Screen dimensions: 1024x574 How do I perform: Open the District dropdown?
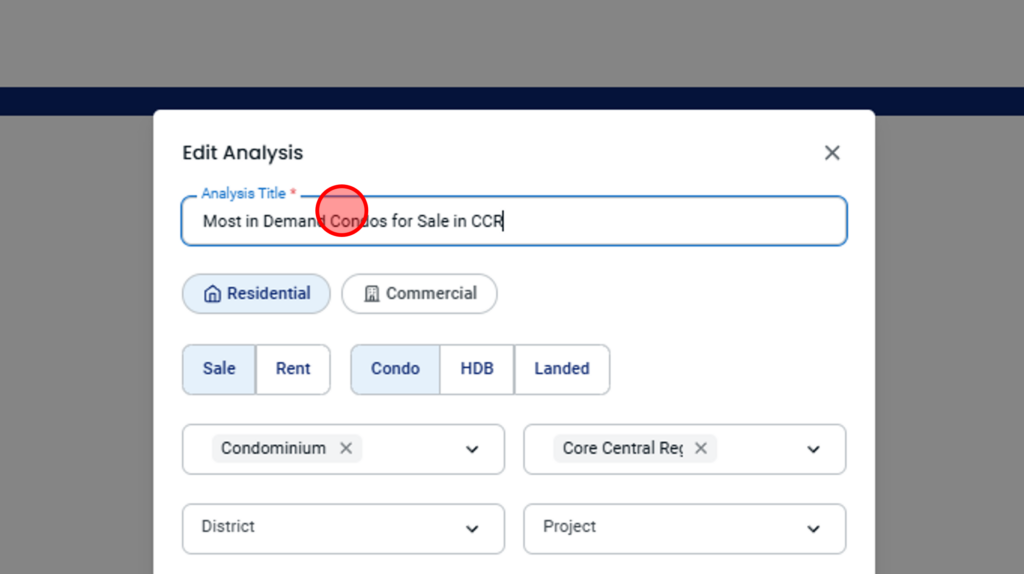click(x=344, y=528)
